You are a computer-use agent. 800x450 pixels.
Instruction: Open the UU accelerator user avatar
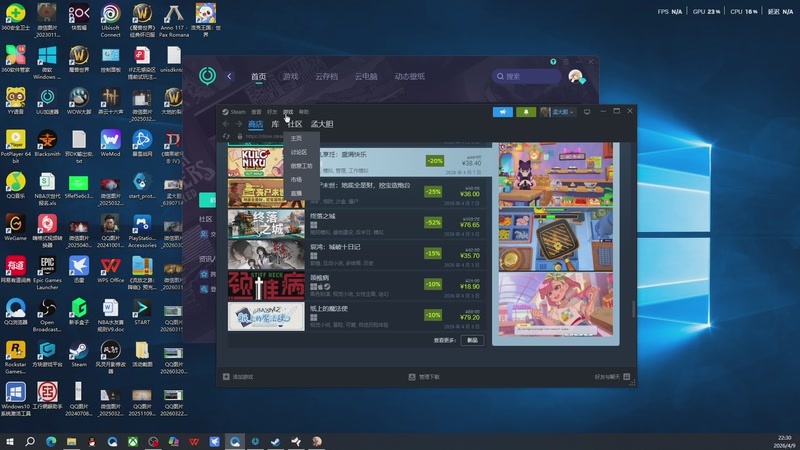coord(576,77)
